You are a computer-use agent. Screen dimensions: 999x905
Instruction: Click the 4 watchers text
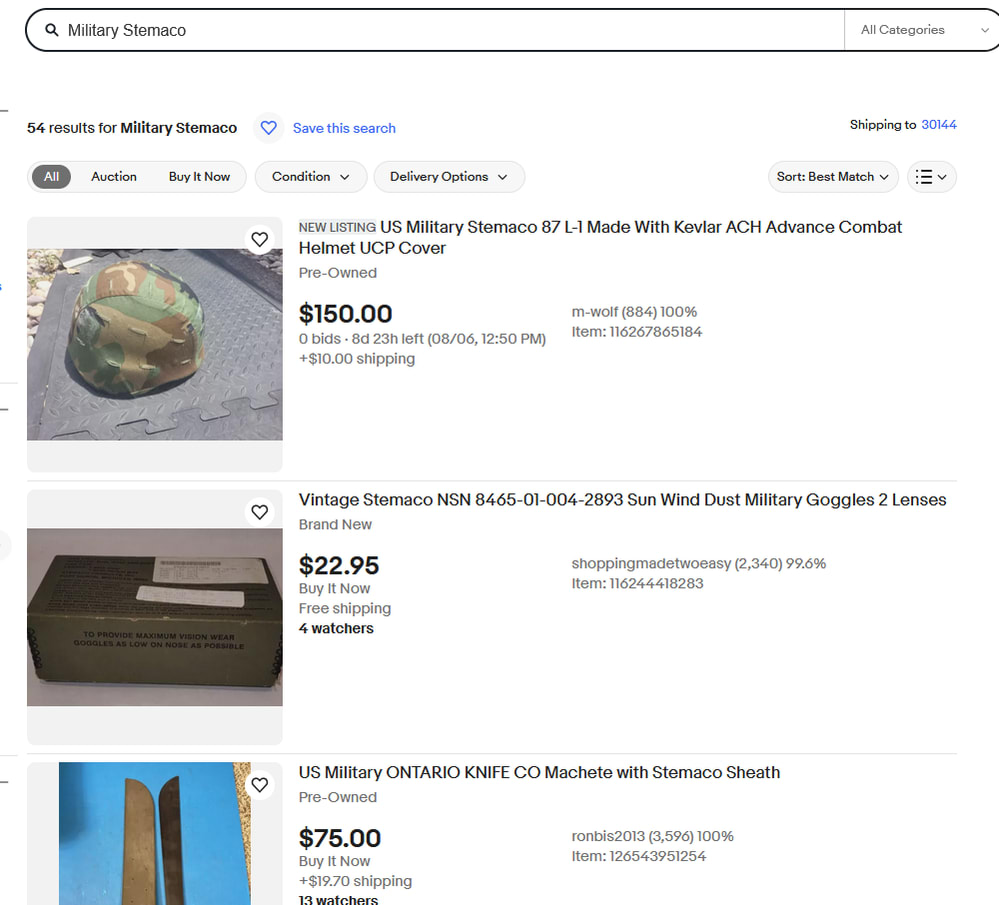(336, 628)
